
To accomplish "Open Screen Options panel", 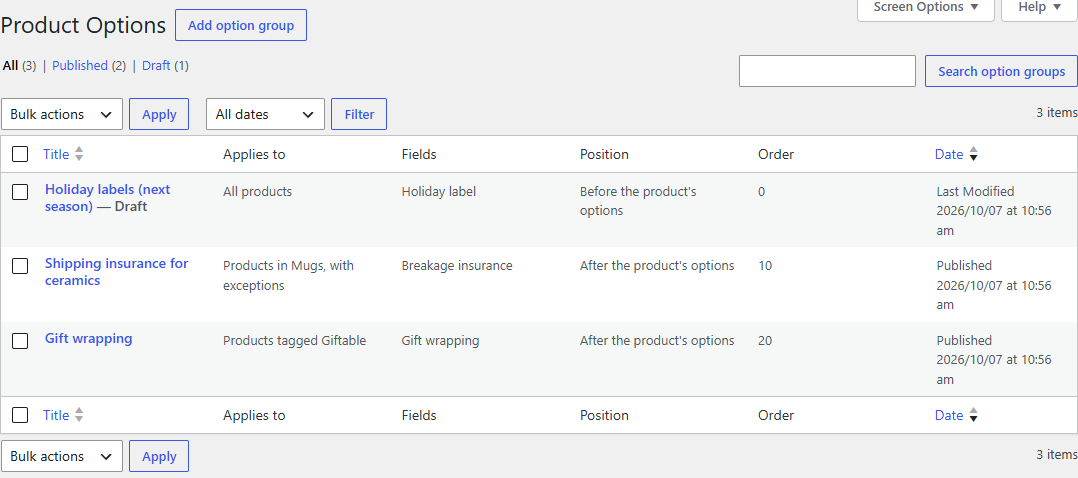I will point(925,8).
